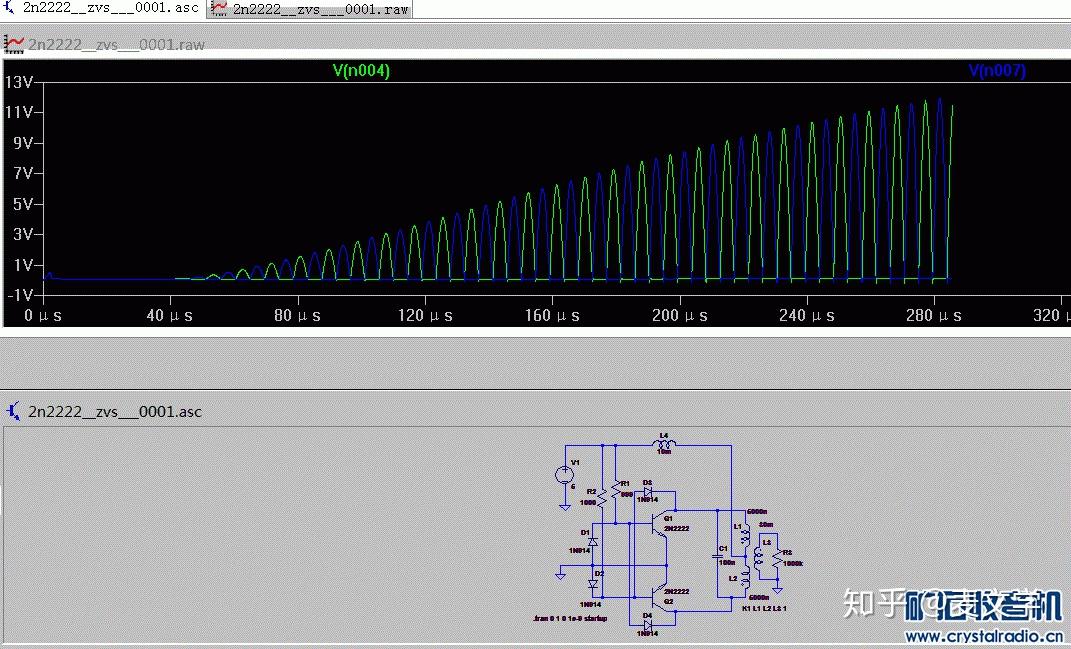Click the waveform window icon beside the .raw title
Viewport: 1071px width, 649px height.
click(14, 44)
